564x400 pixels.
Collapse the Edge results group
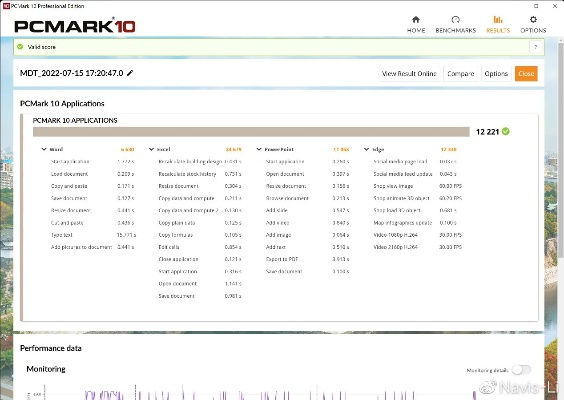point(366,149)
